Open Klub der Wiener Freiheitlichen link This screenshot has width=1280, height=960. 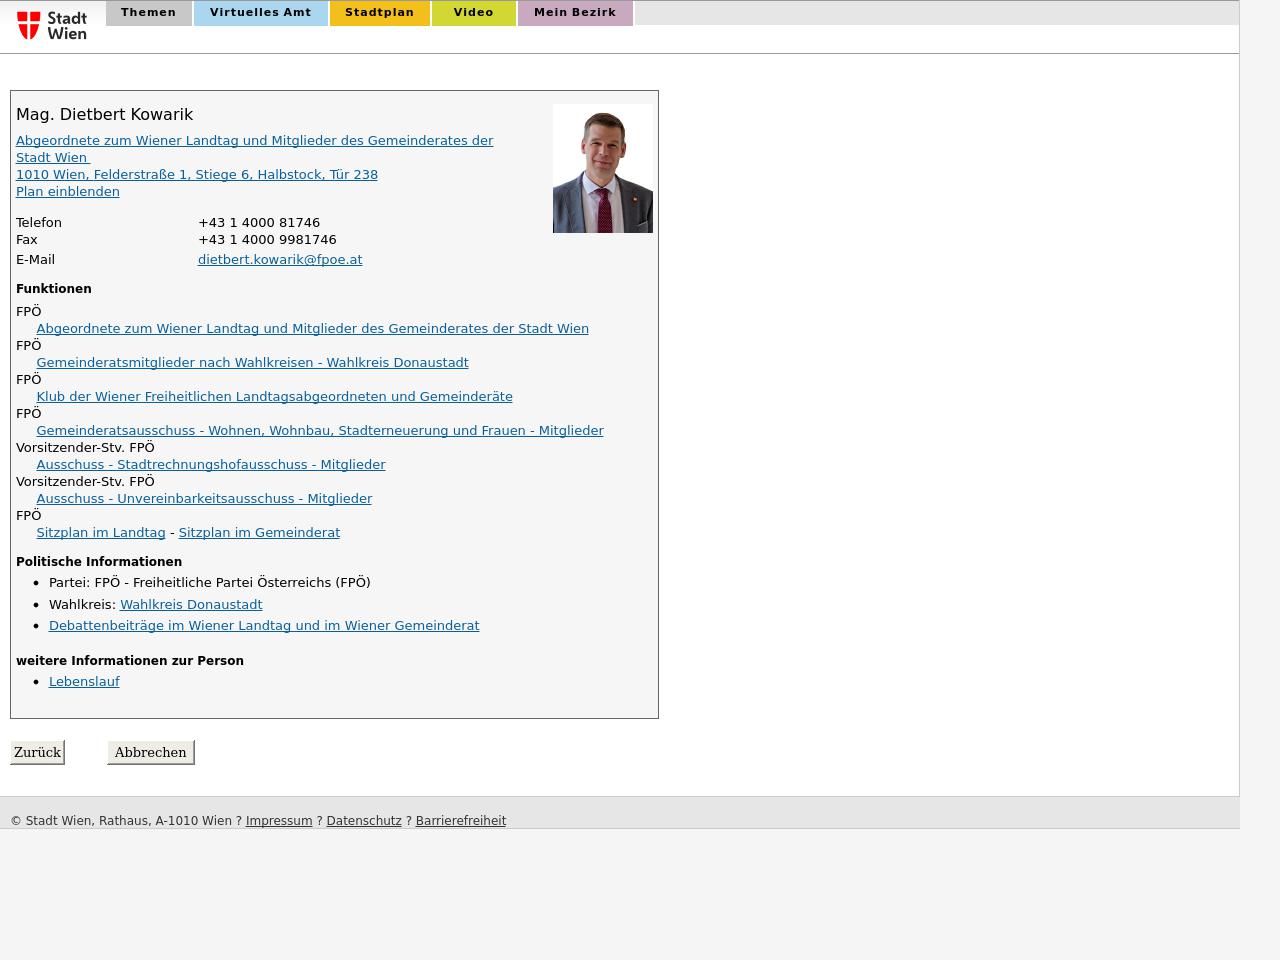274,396
